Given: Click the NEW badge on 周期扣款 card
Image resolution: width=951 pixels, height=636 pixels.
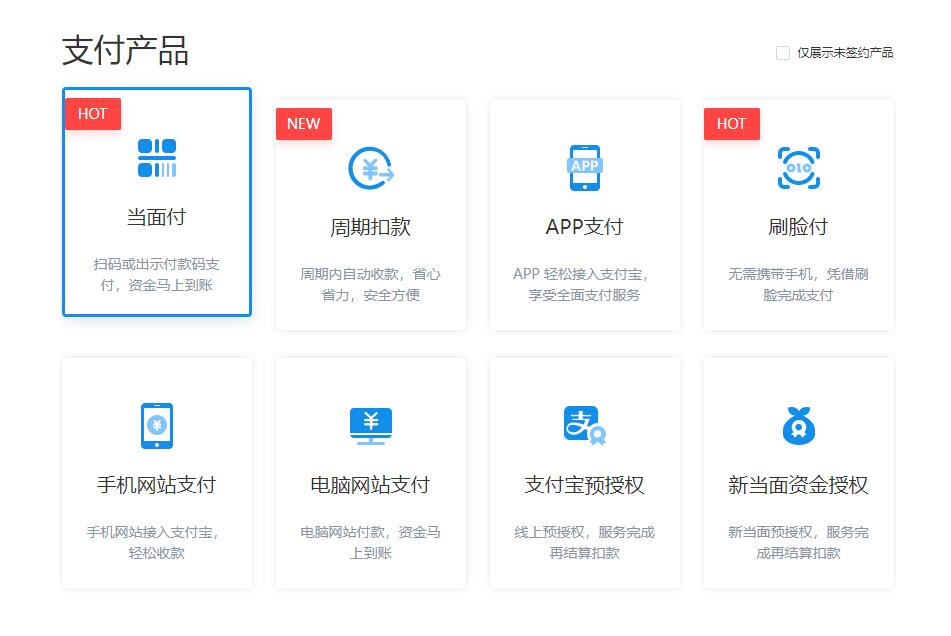Looking at the screenshot, I should point(303,124).
